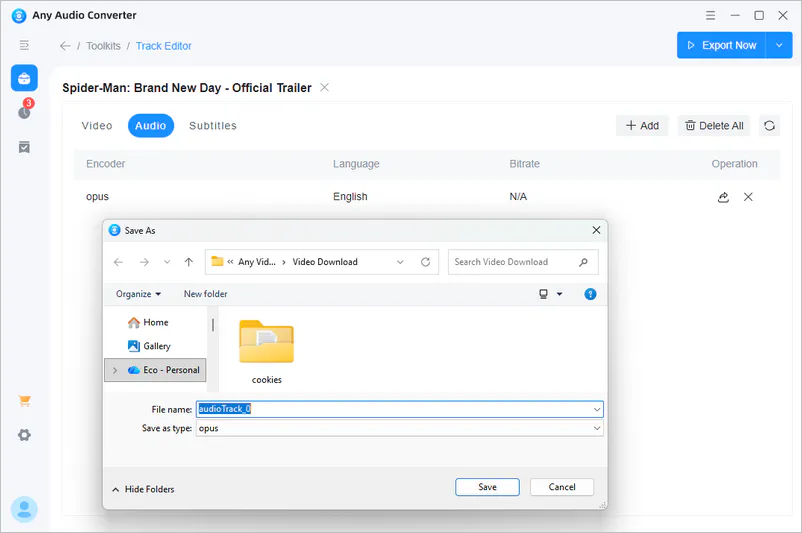Click the Any Vid... path segment
The height and width of the screenshot is (533, 802).
tap(257, 262)
